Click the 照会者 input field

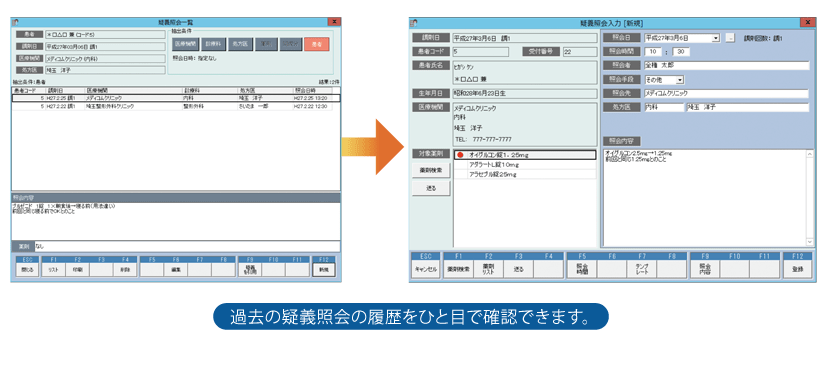click(x=726, y=65)
